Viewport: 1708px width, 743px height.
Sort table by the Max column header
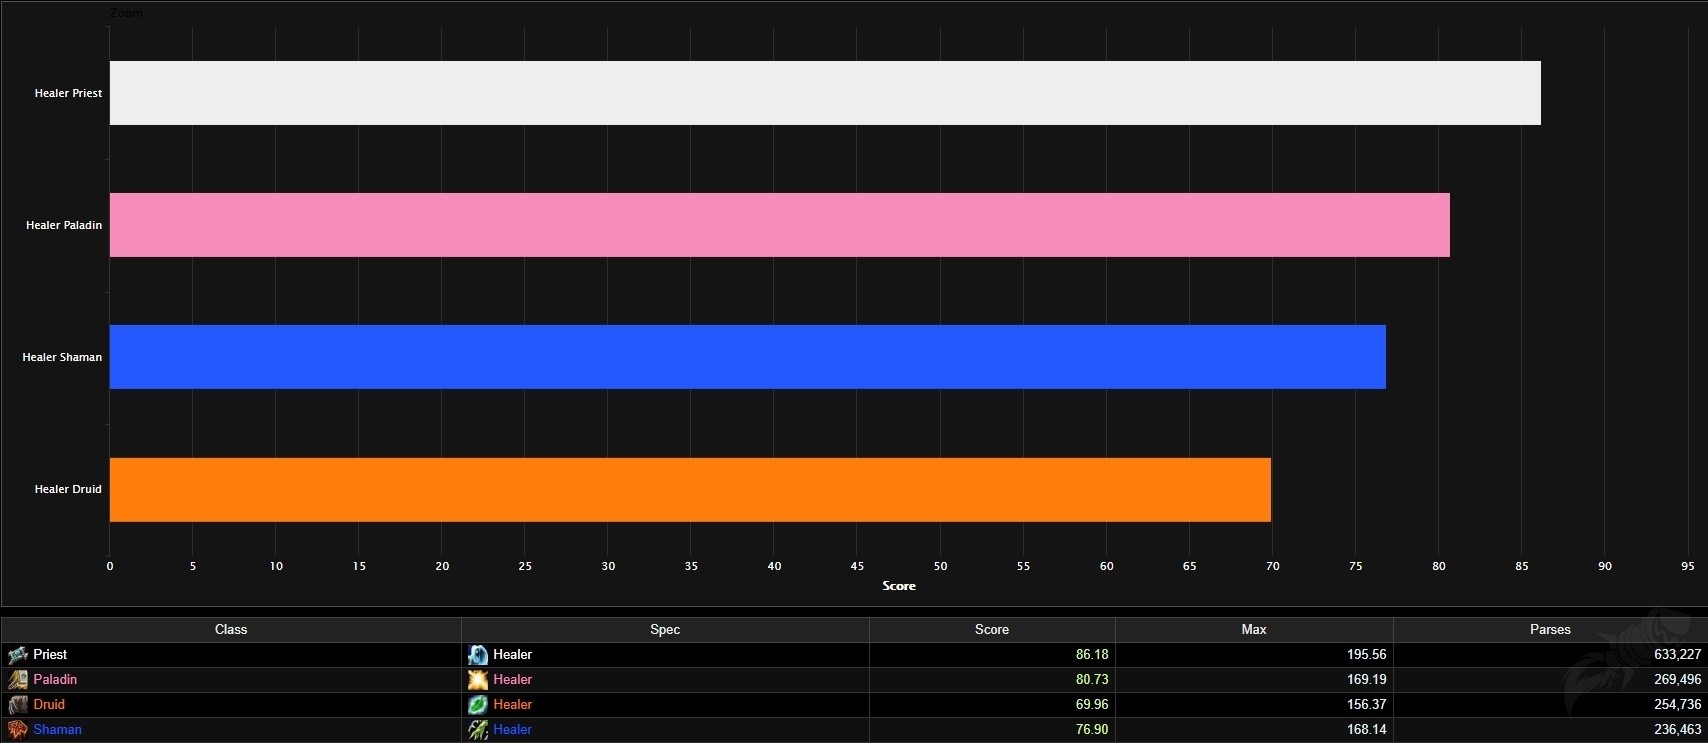pos(1253,629)
